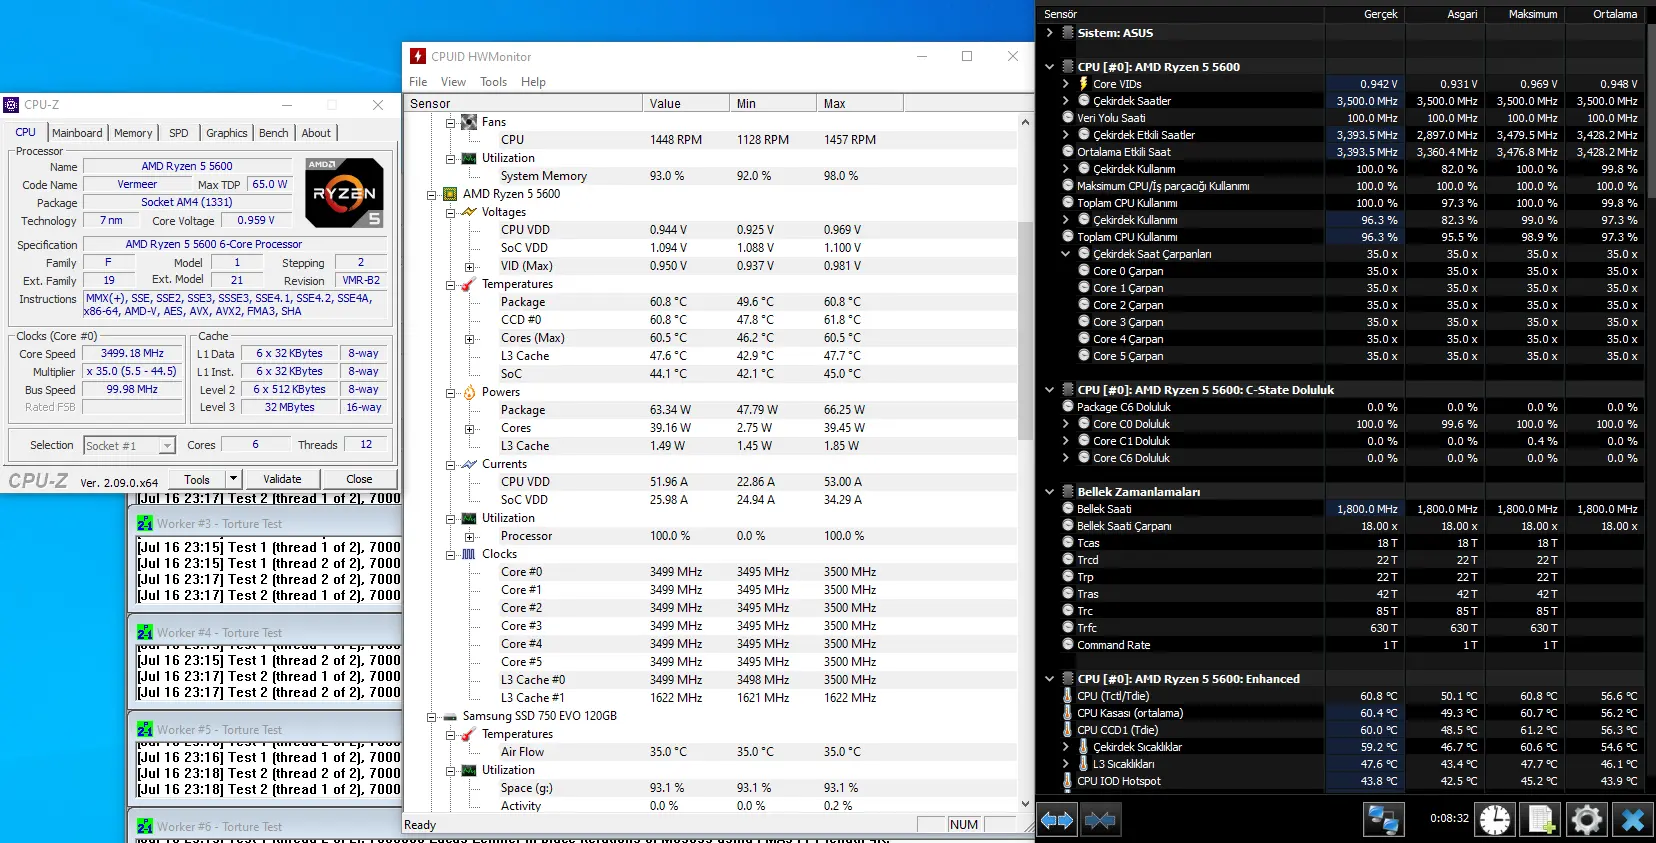1656x843 pixels.
Task: Click the Core VIDs lightning icon in HWiNFO
Action: pos(1083,84)
